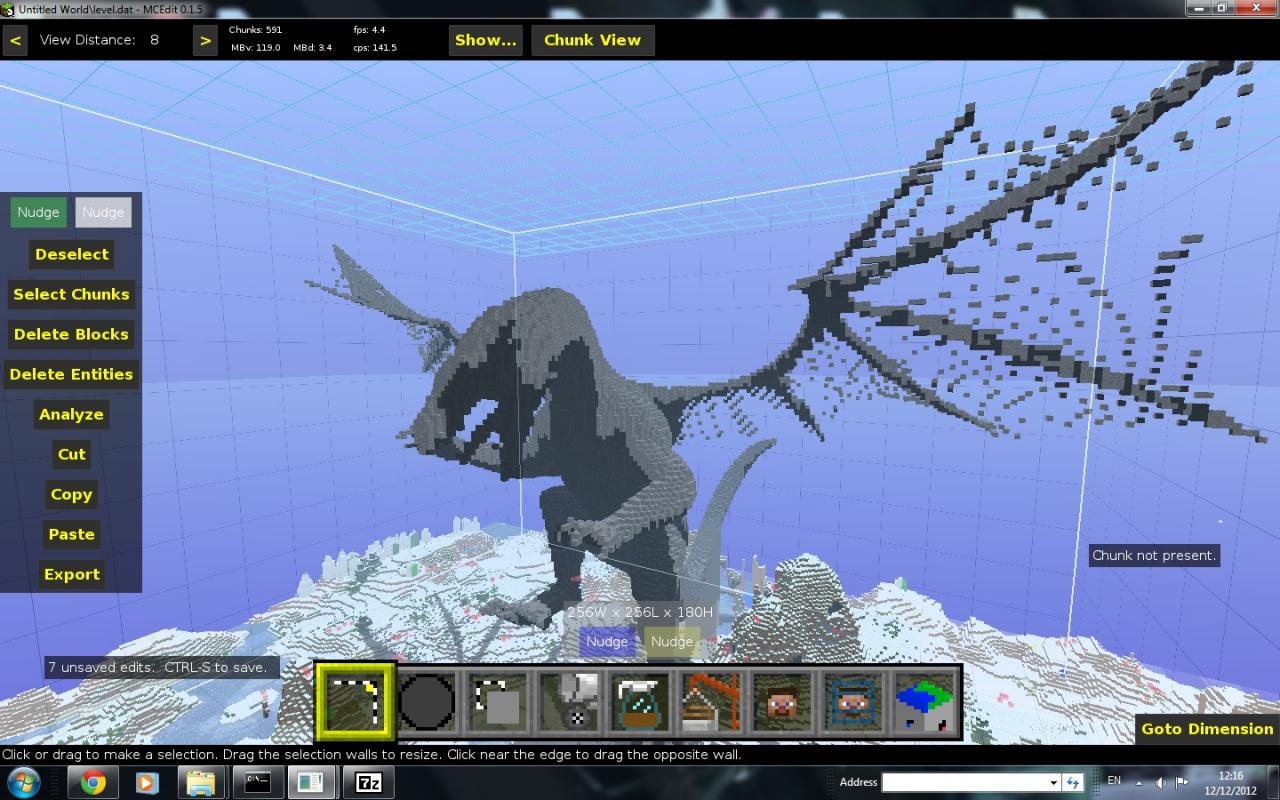Screen dimensions: 1280x800
Task: Toggle the active green Nudge button
Action: click(x=38, y=212)
